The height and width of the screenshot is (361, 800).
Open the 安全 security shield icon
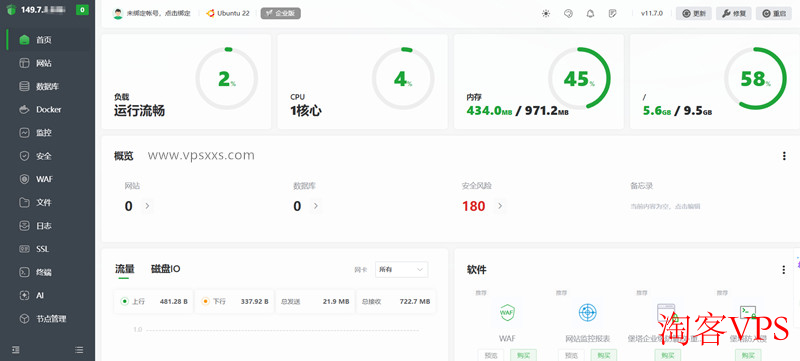(24, 156)
